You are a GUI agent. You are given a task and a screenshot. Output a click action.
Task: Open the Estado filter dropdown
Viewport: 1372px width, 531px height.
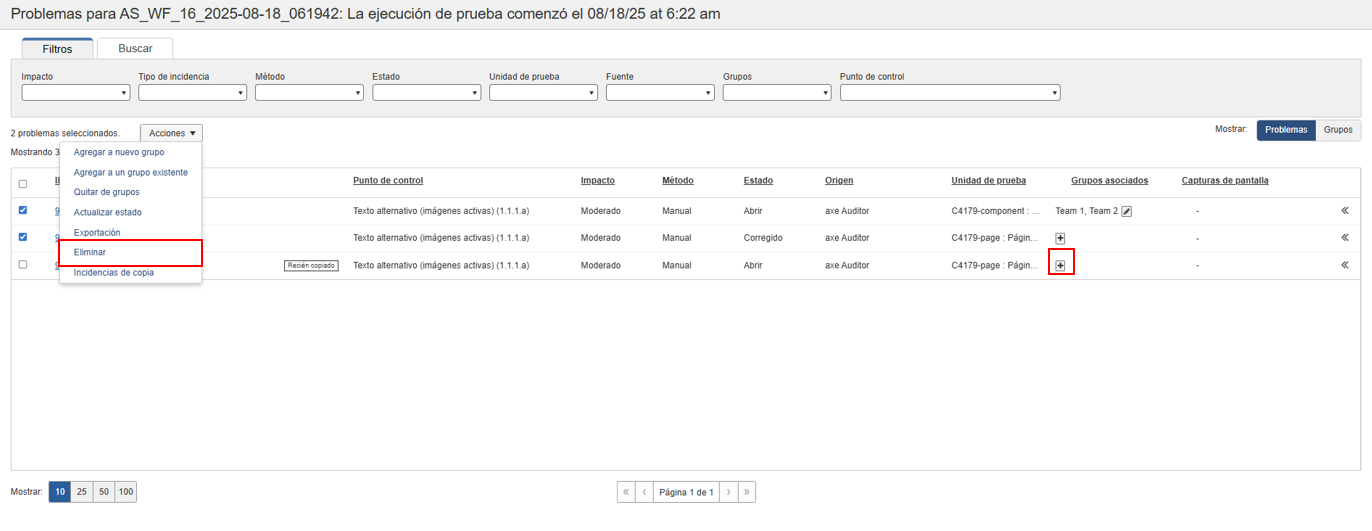coord(427,93)
